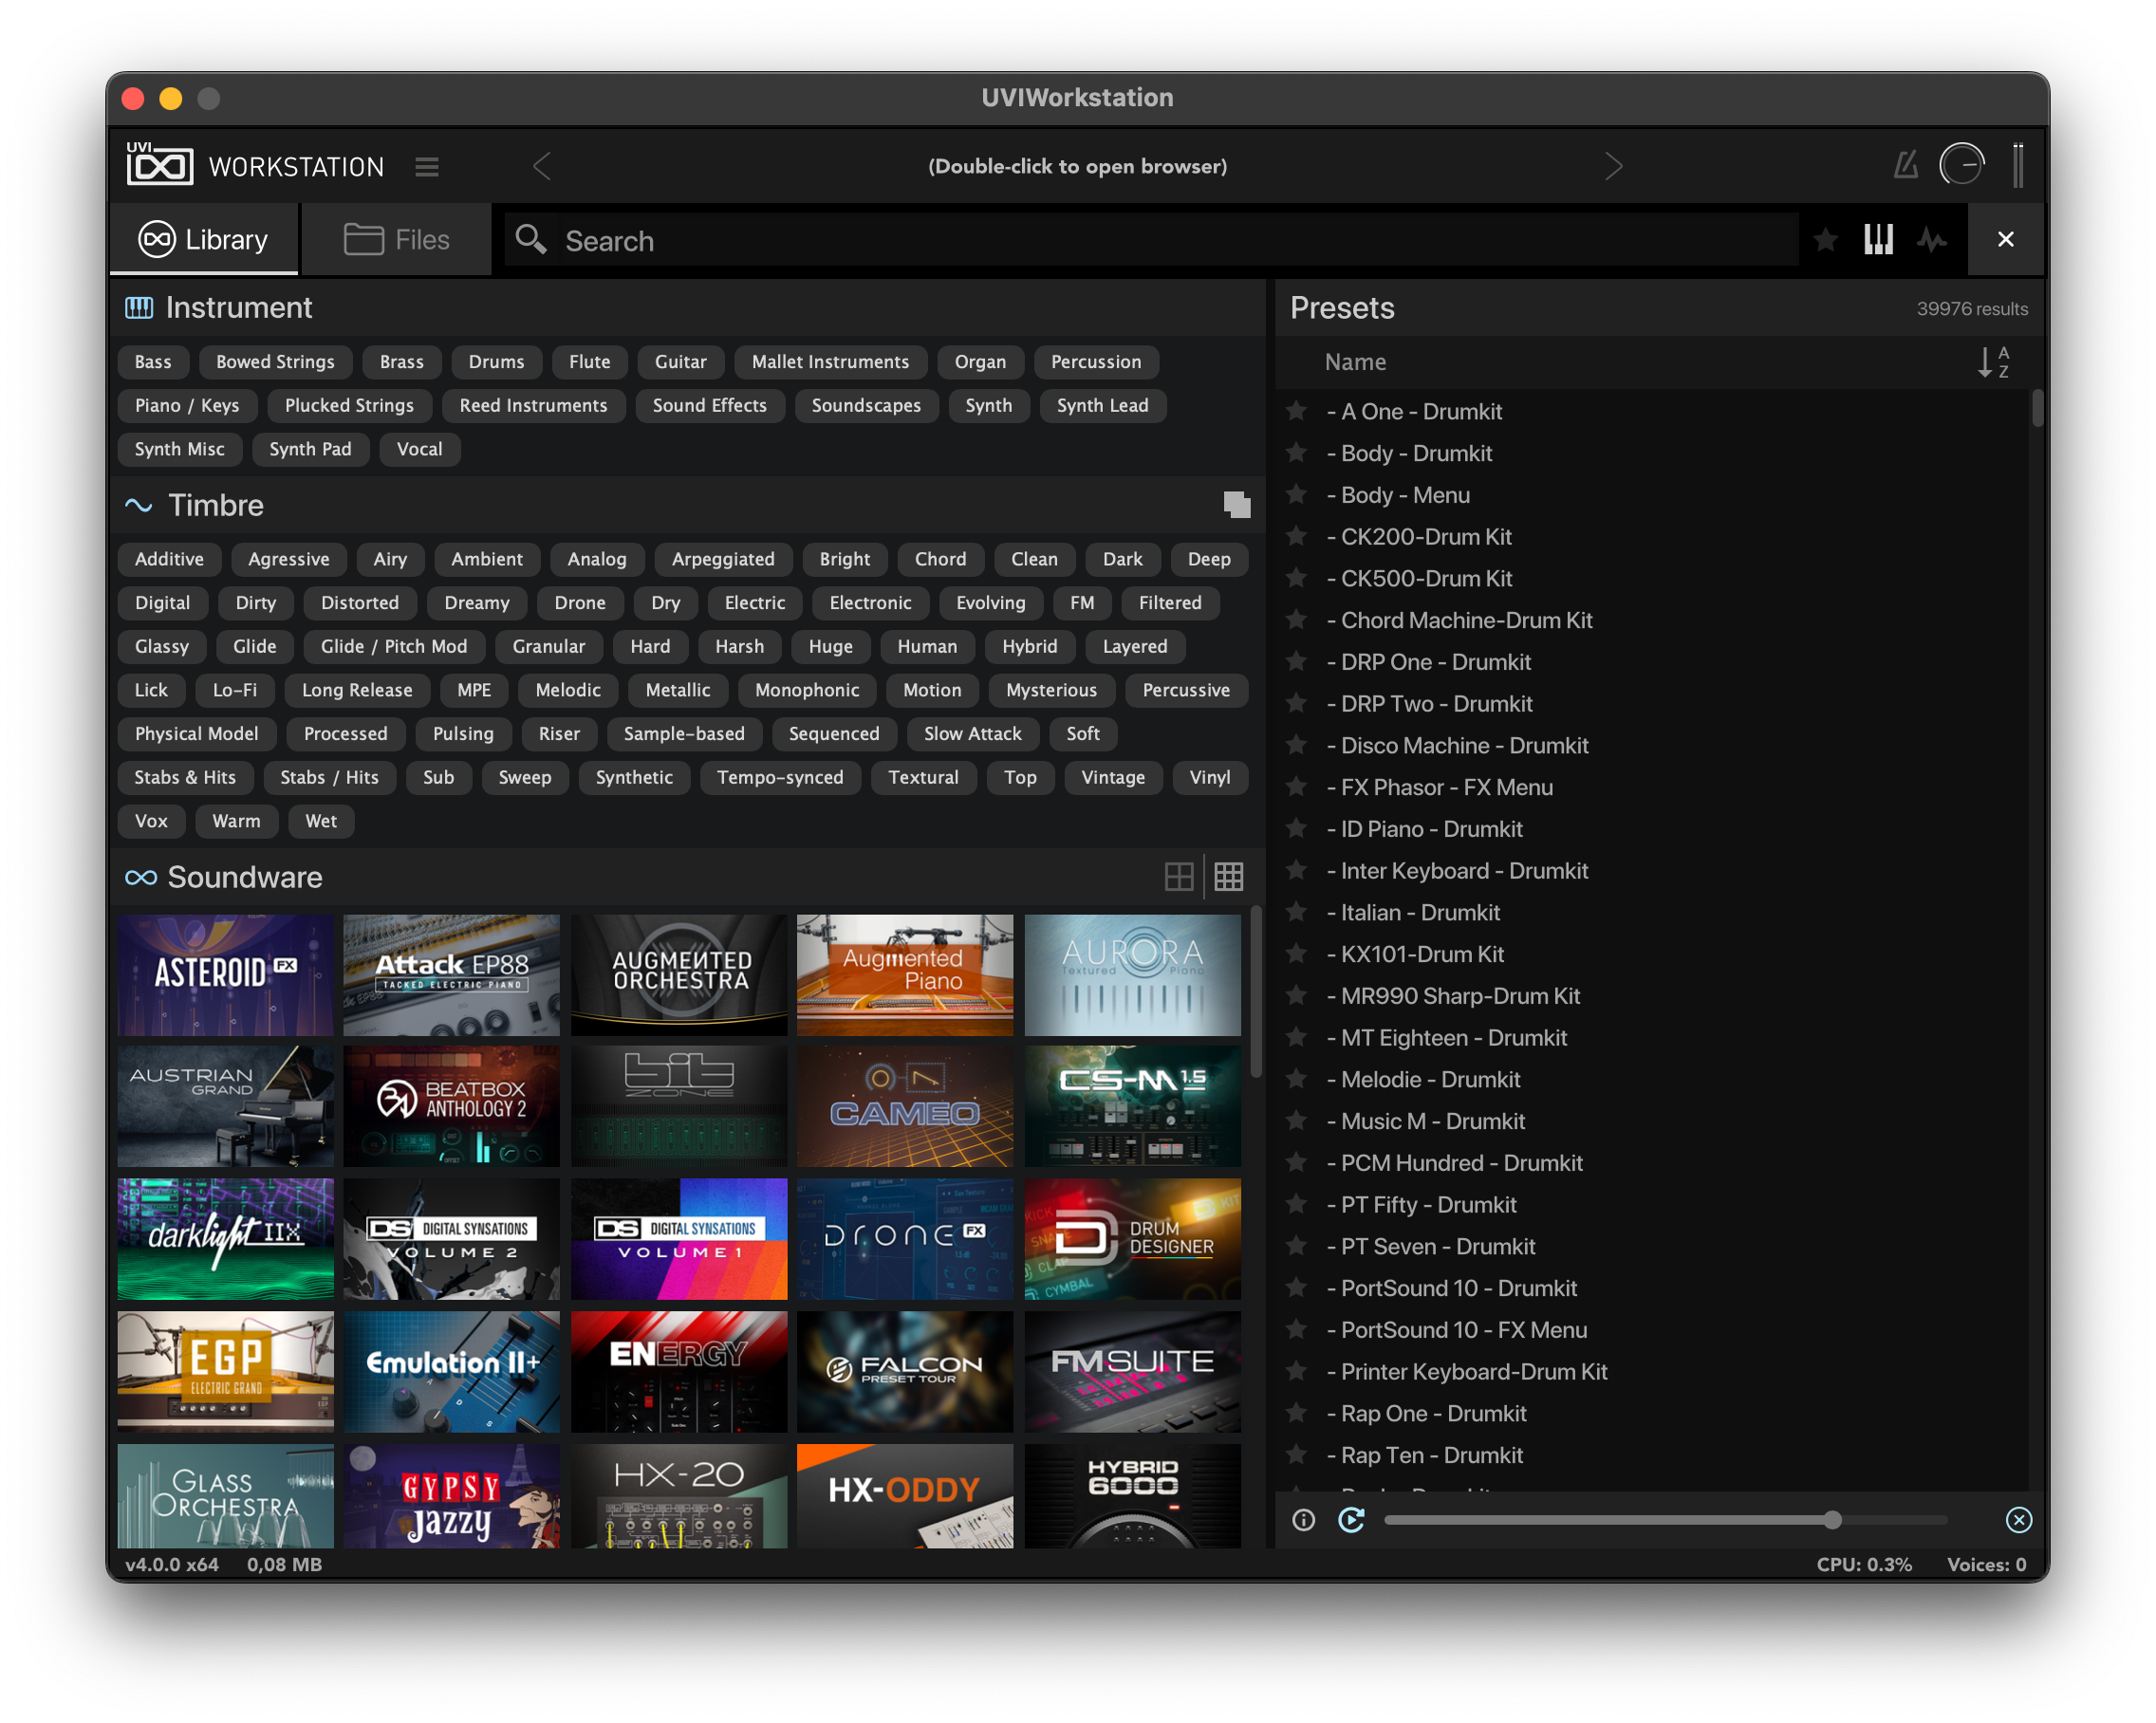Viewport: 2156px width, 1723px height.
Task: Click the waveform filter icon
Action: pos(1932,240)
